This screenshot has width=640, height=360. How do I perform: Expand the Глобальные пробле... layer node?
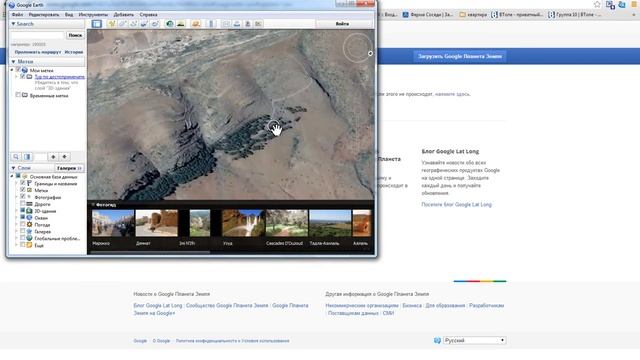tap(17, 238)
